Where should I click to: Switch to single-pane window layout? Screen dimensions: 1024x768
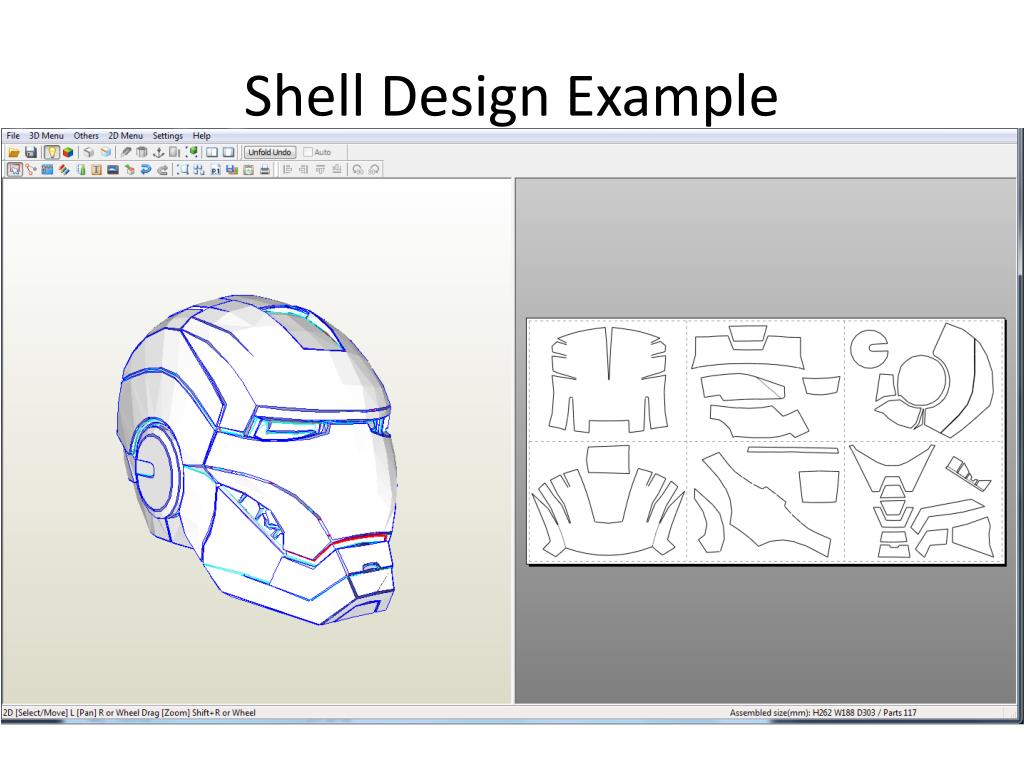229,152
